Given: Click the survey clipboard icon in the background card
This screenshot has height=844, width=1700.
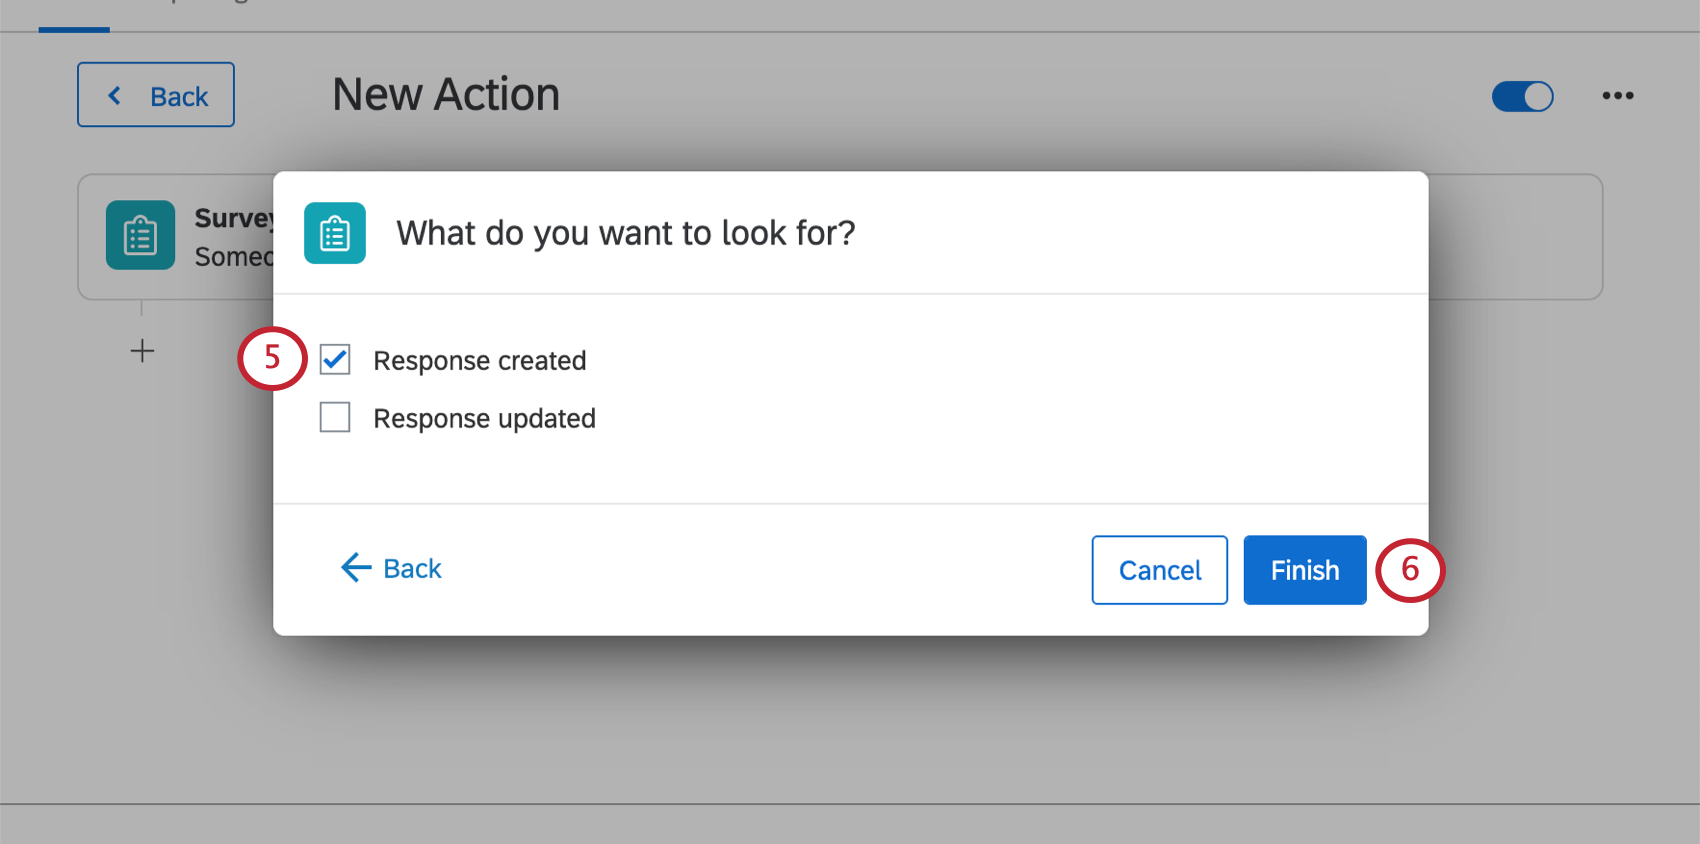Looking at the screenshot, I should [x=140, y=236].
